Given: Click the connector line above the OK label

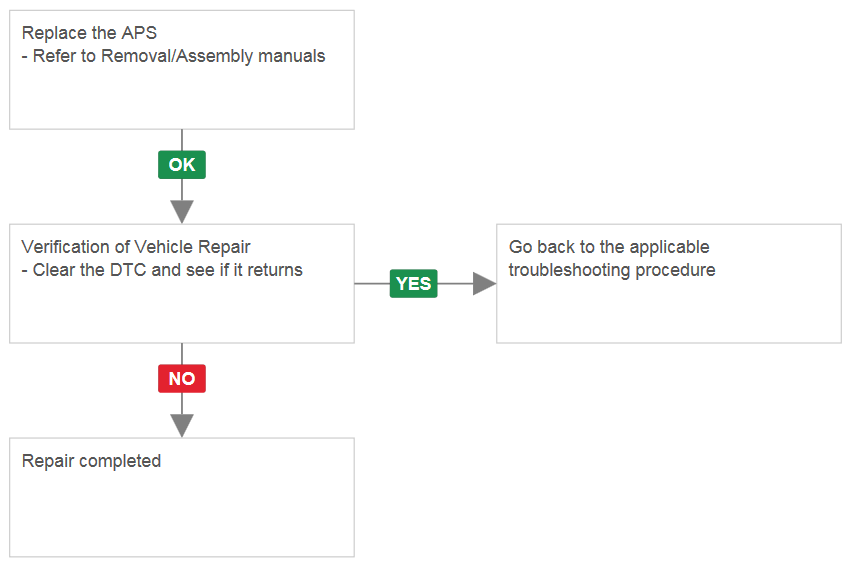Looking at the screenshot, I should (182, 140).
